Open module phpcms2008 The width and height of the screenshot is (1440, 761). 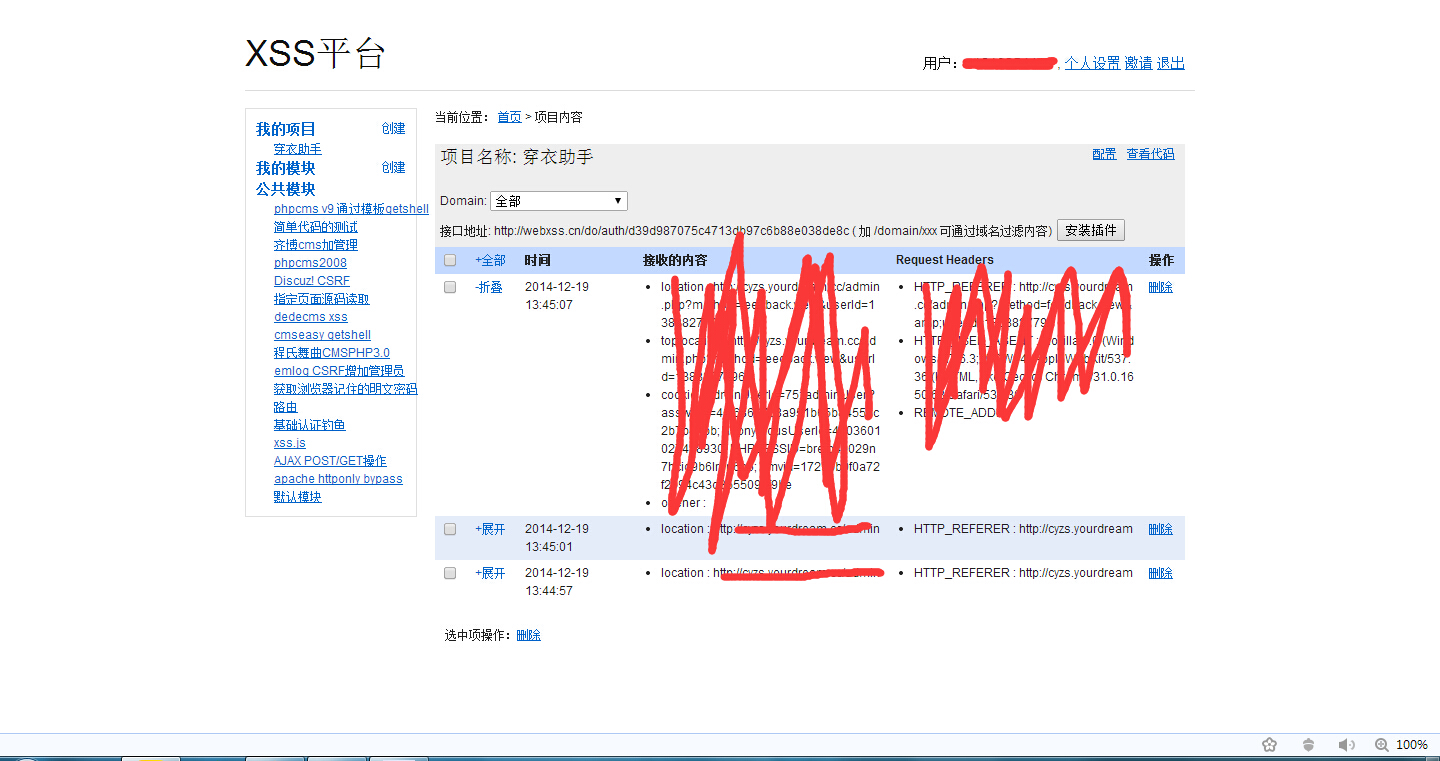point(310,263)
